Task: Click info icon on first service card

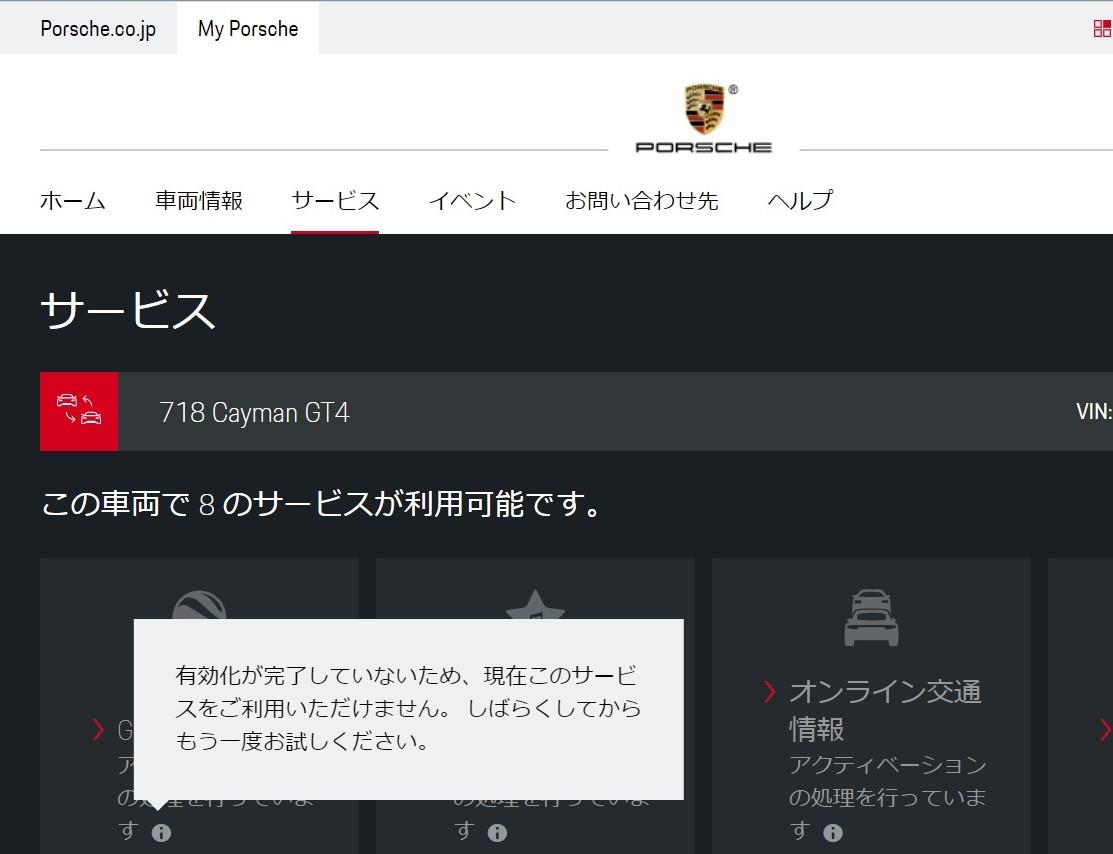Action: [x=161, y=832]
